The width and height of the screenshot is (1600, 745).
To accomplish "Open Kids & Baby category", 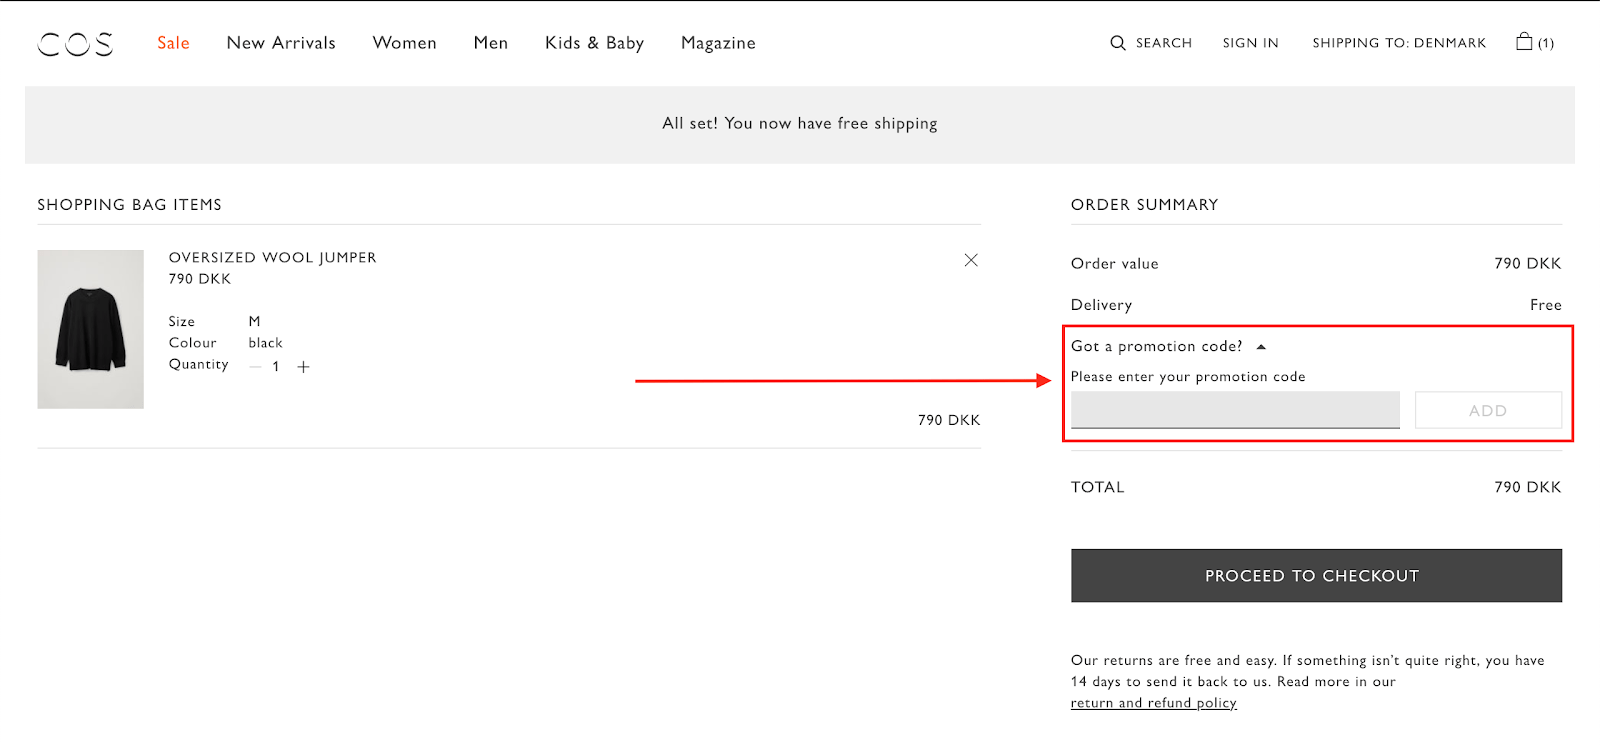I will pyautogui.click(x=594, y=43).
